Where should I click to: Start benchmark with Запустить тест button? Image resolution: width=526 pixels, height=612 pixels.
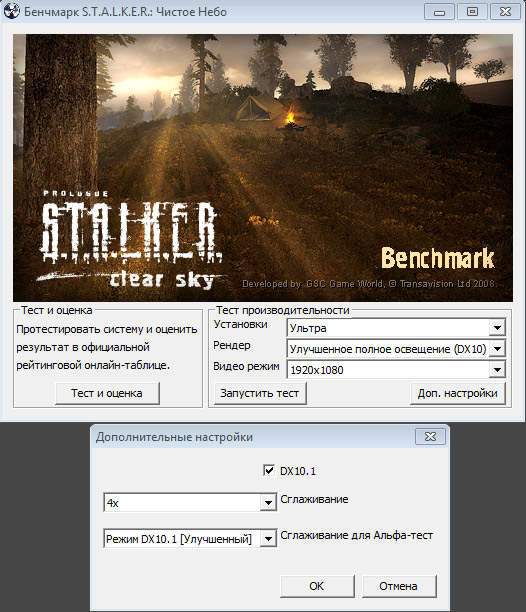coord(260,393)
